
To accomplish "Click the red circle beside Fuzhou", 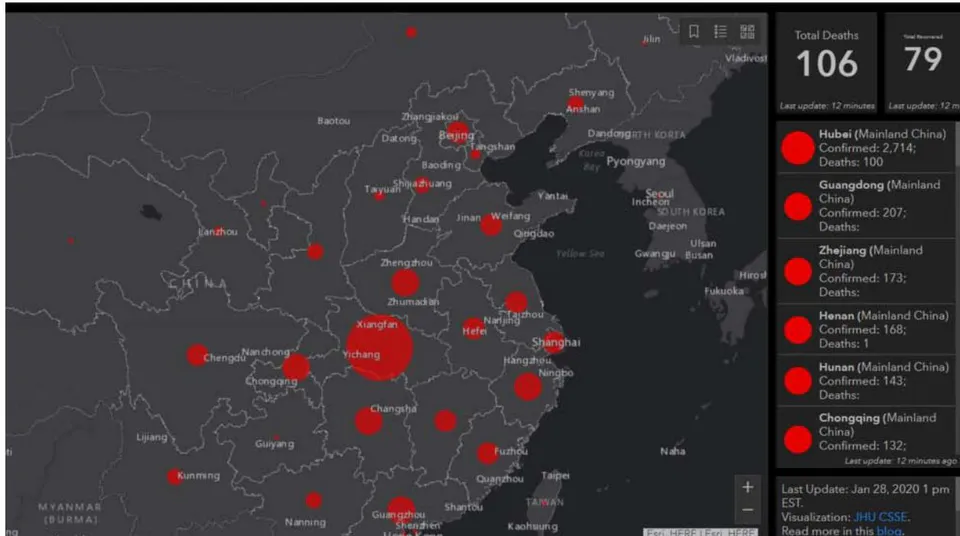I will click(487, 453).
